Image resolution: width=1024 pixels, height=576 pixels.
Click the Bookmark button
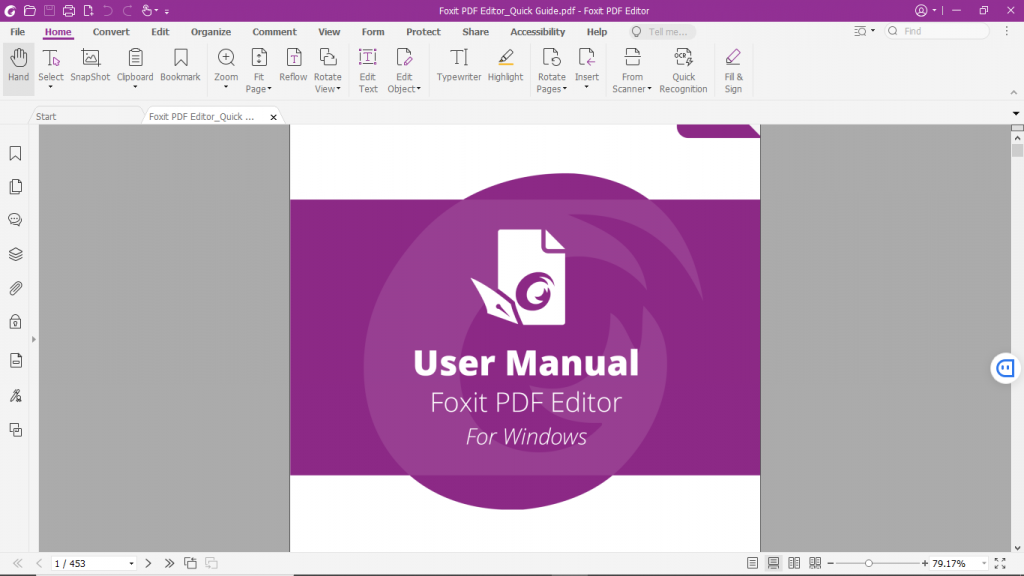pyautogui.click(x=180, y=66)
